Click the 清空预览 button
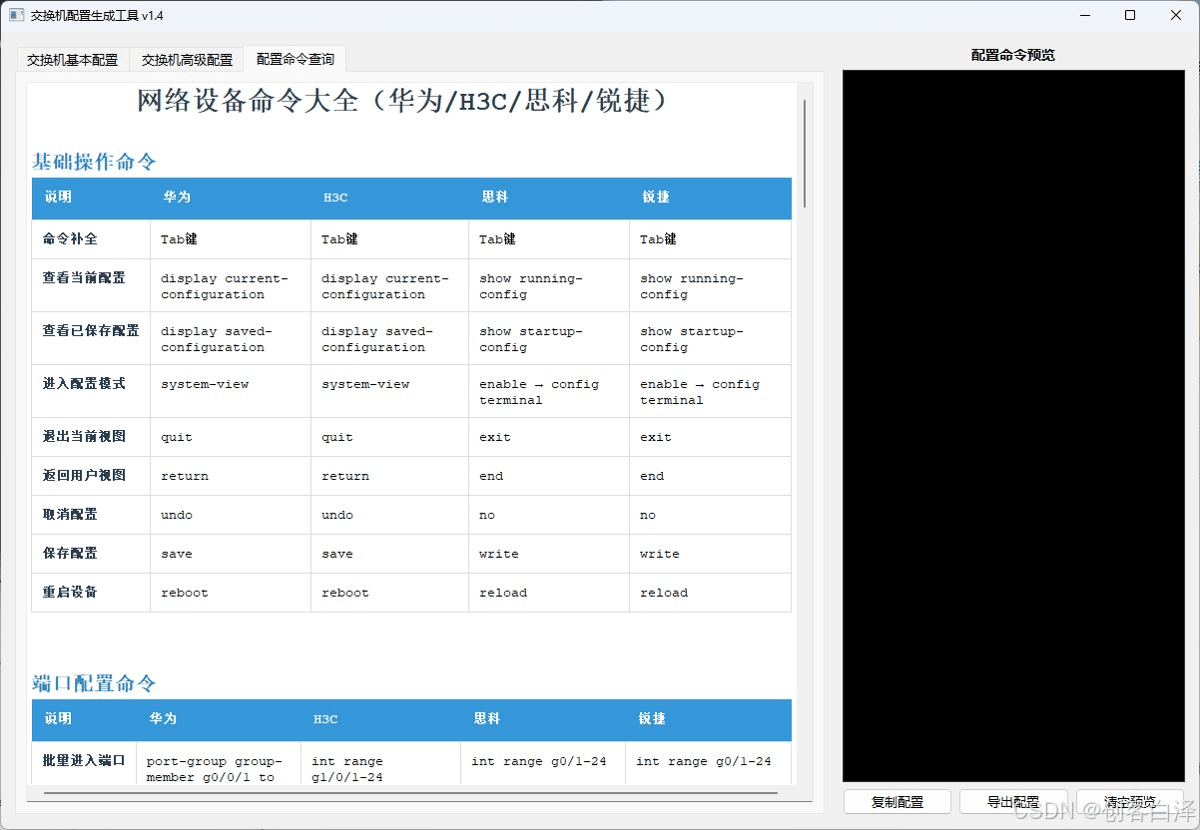Screen dimensions: 1200x830 1130,802
